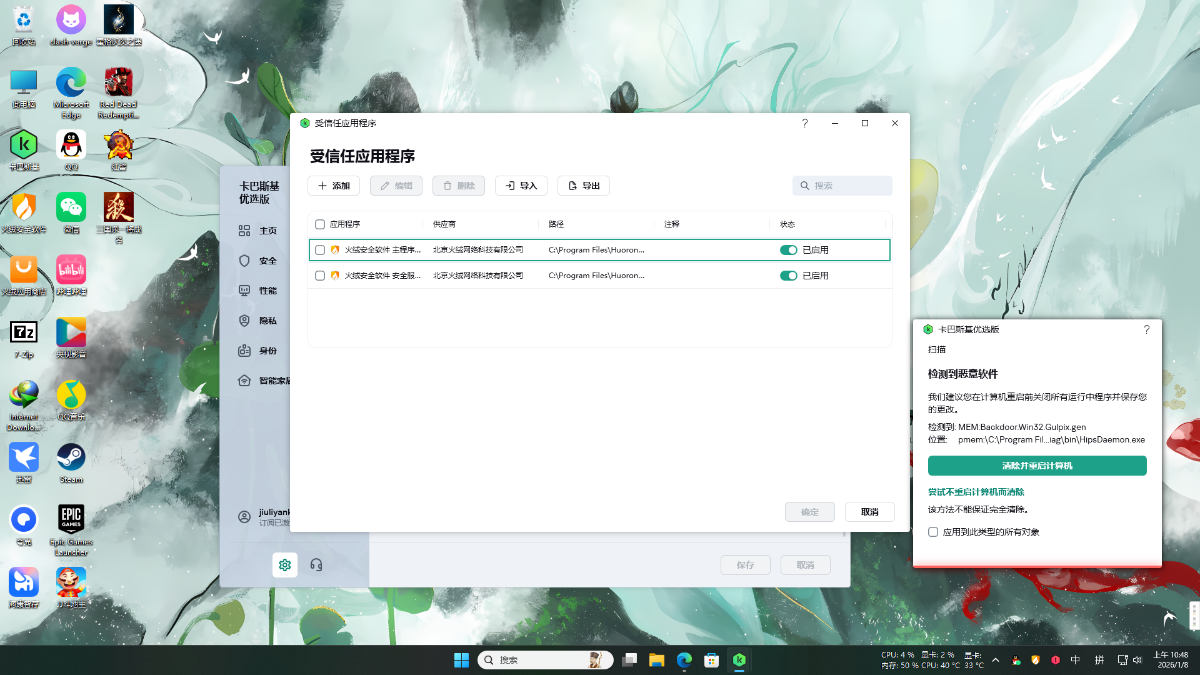Open Microsoft Store from the taskbar

(x=712, y=660)
